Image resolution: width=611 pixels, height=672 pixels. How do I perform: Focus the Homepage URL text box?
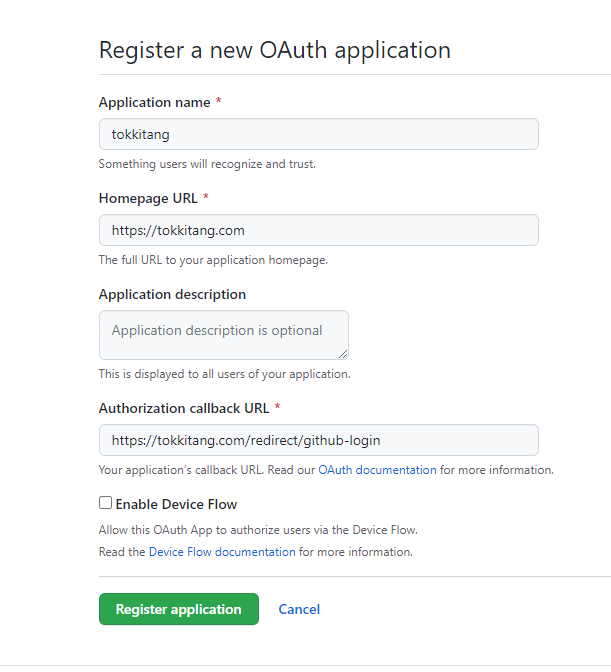(318, 230)
